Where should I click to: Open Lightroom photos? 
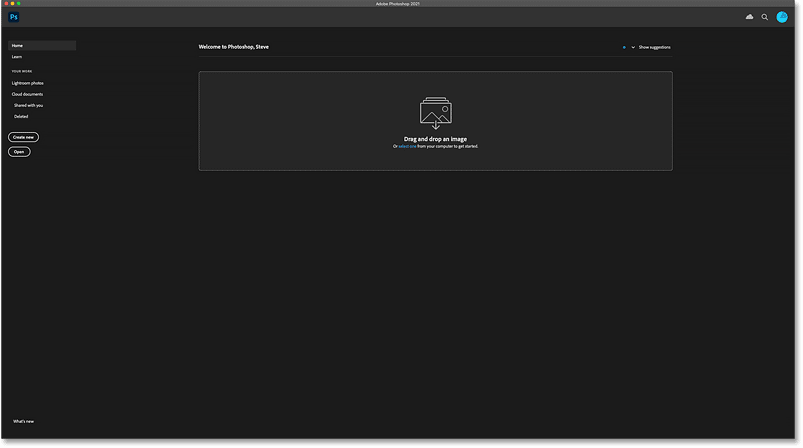(28, 83)
